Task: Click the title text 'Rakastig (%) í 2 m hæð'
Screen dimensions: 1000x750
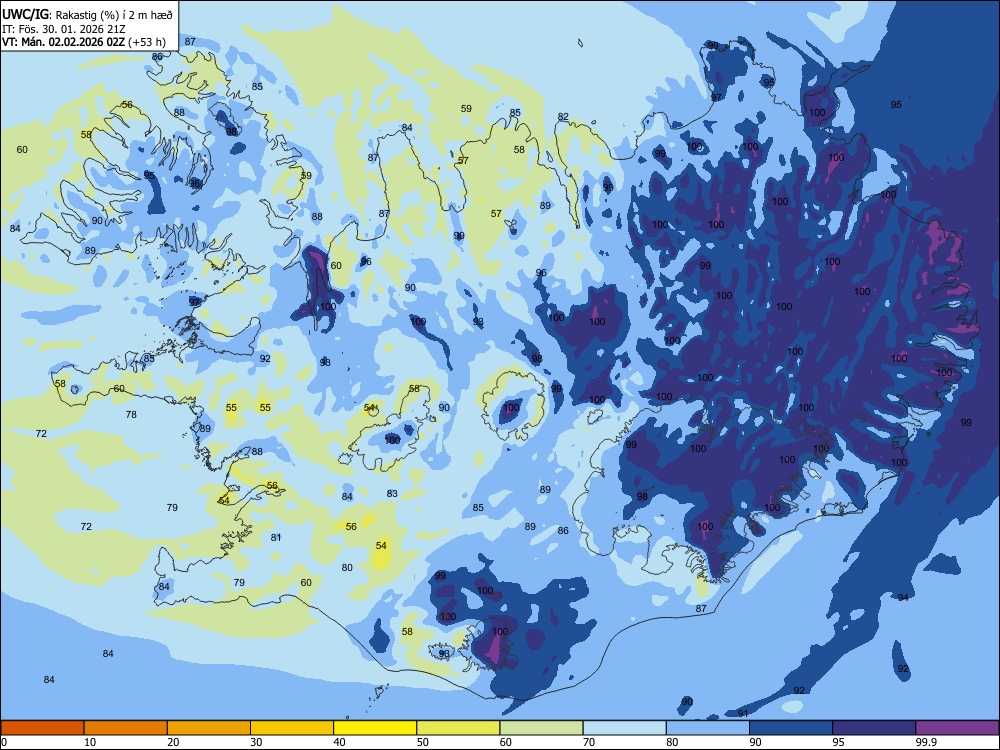Action: (x=114, y=15)
